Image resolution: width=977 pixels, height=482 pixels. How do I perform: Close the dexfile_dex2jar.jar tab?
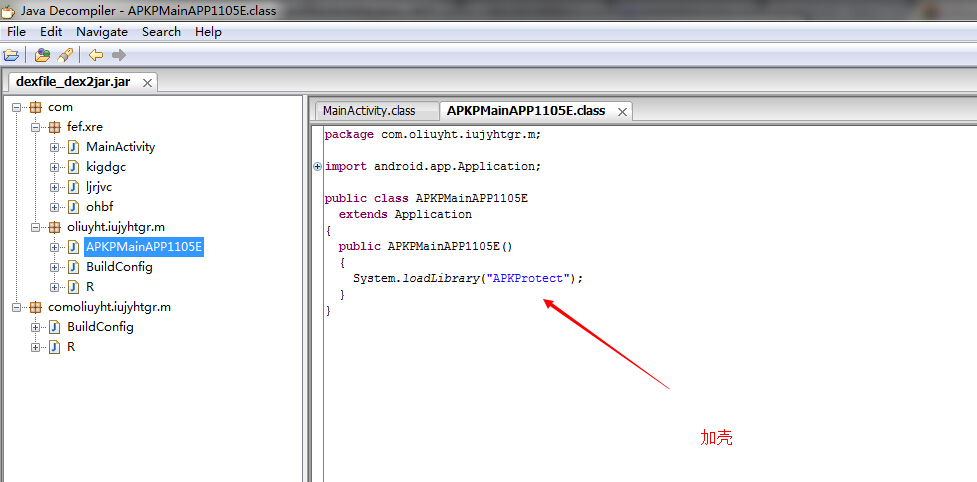point(146,82)
